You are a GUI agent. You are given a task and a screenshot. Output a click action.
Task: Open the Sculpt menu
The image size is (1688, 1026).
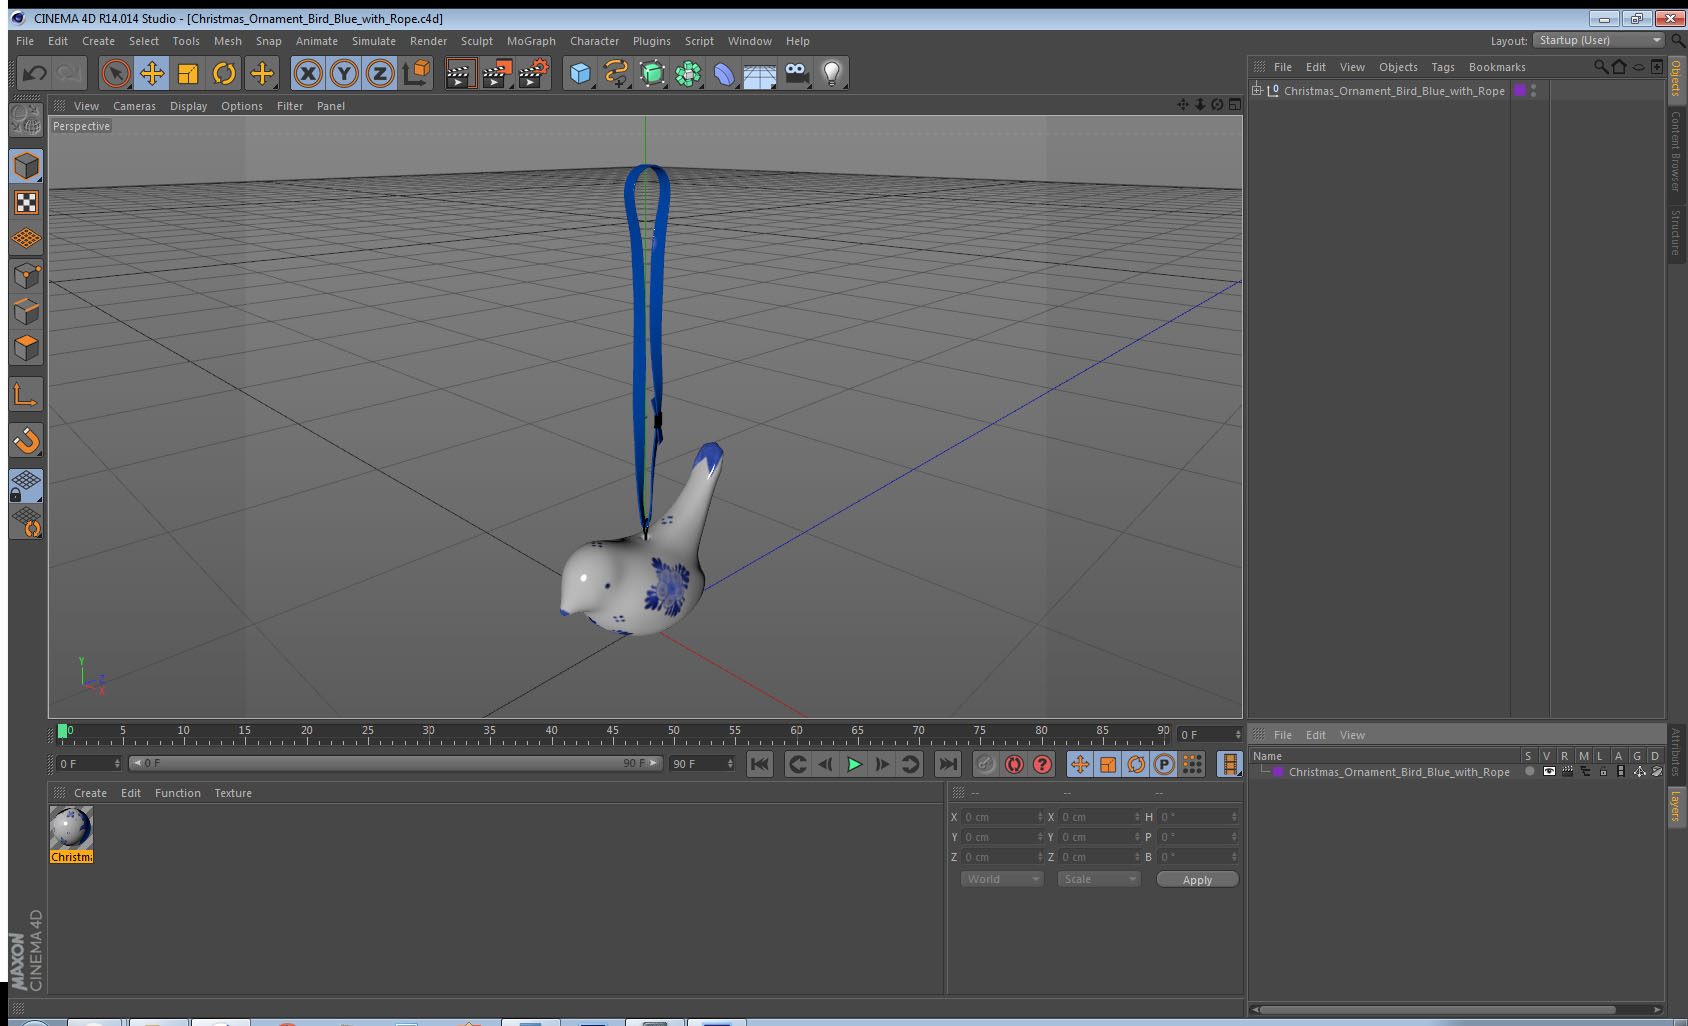tap(477, 41)
